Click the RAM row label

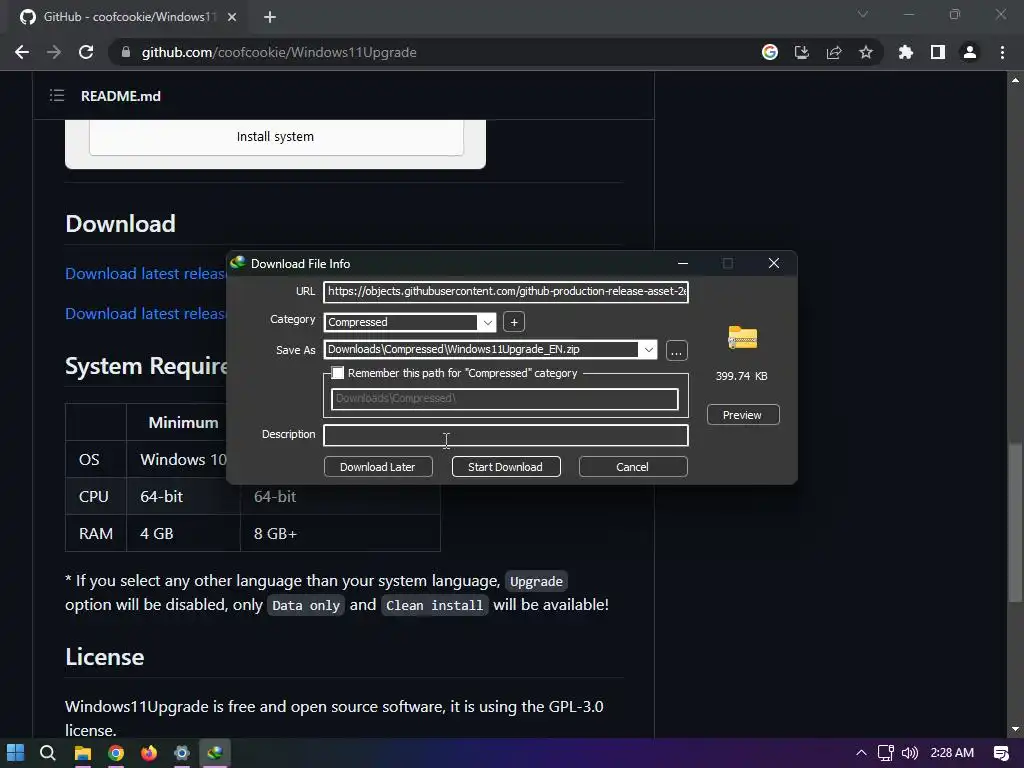(x=96, y=534)
